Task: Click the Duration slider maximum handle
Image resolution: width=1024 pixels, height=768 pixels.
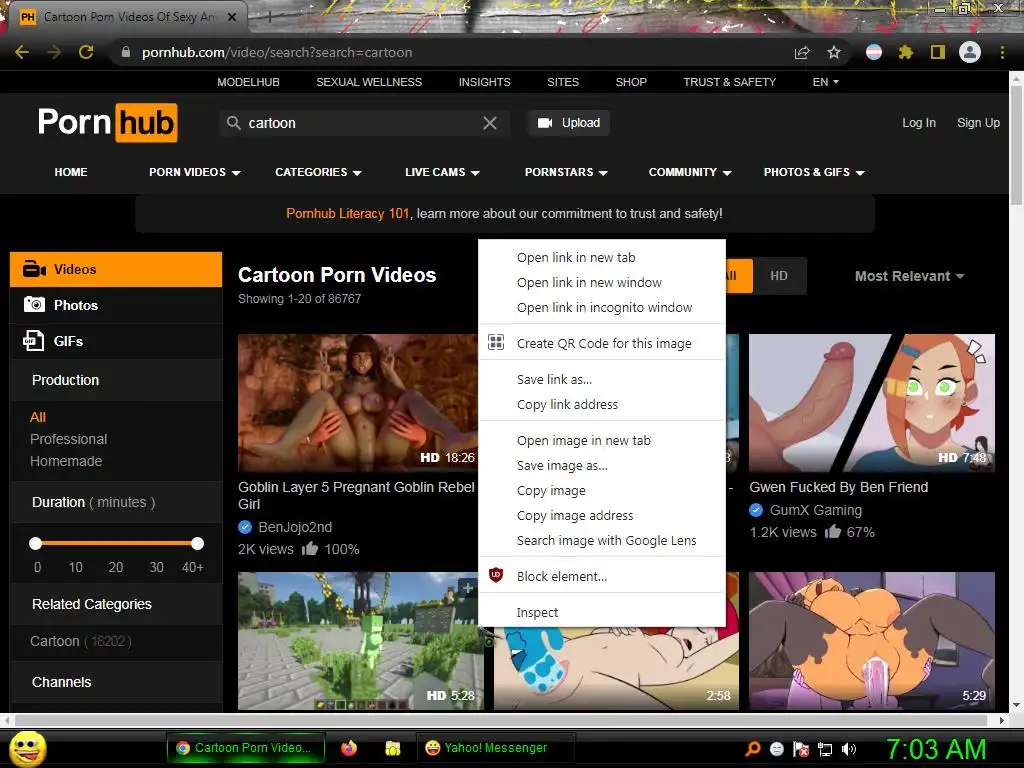Action: pyautogui.click(x=197, y=543)
